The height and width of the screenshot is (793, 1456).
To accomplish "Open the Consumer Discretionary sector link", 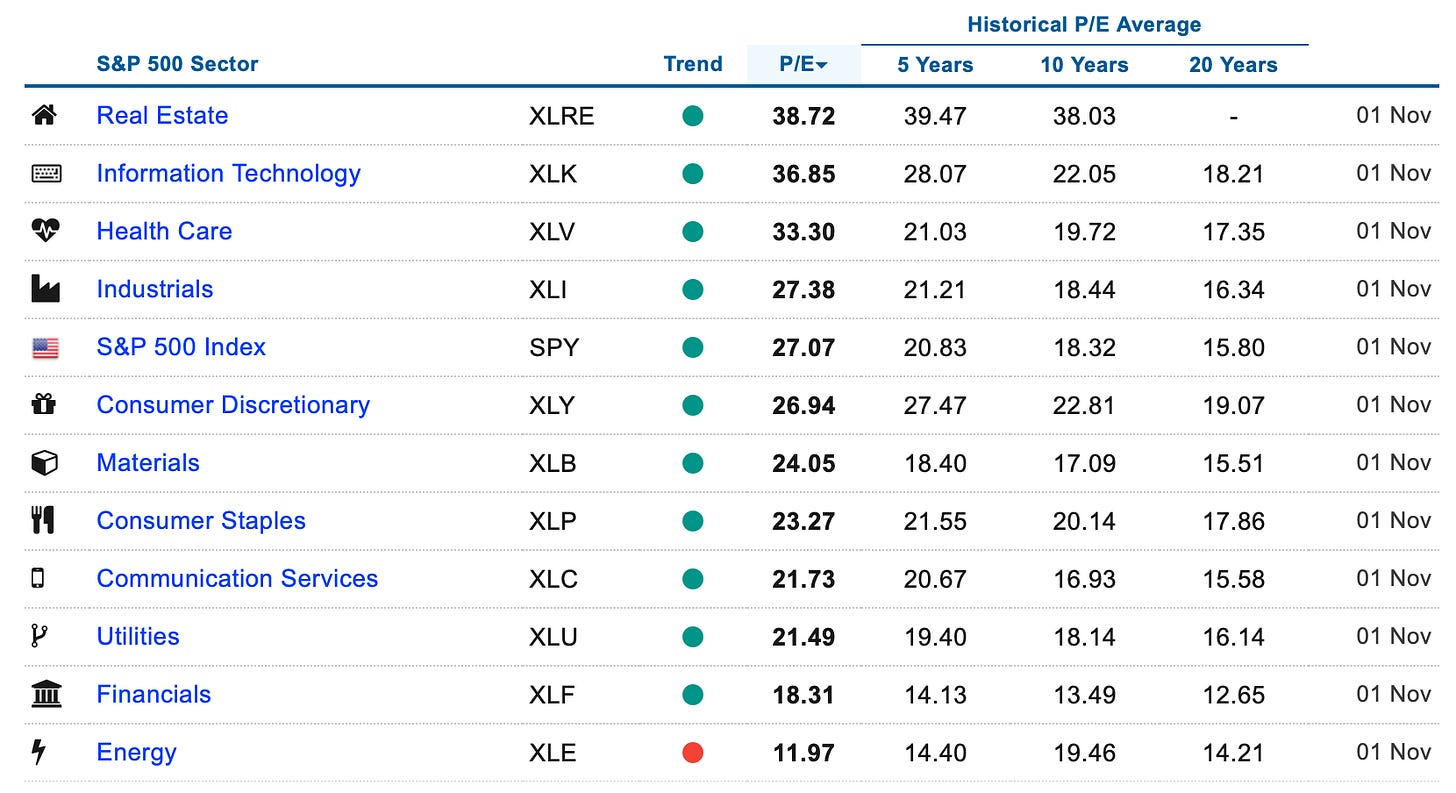I will [233, 405].
